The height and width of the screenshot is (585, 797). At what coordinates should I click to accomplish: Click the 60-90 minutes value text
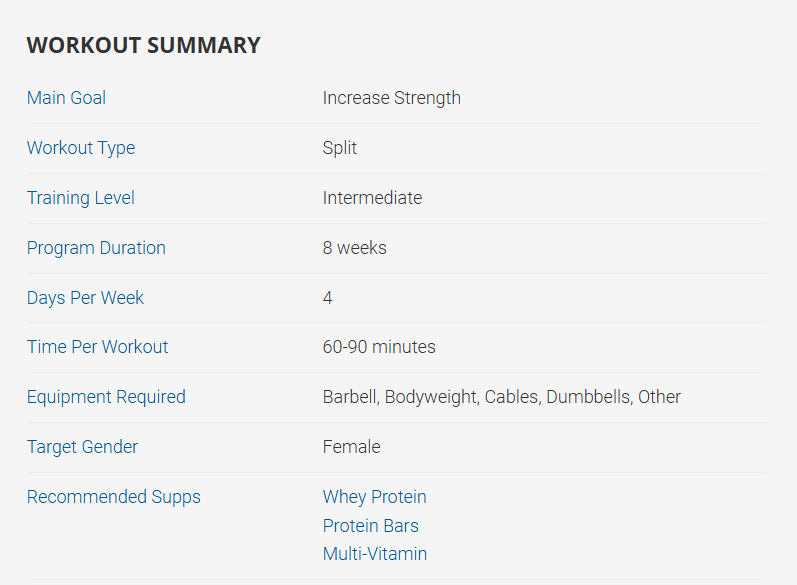379,347
